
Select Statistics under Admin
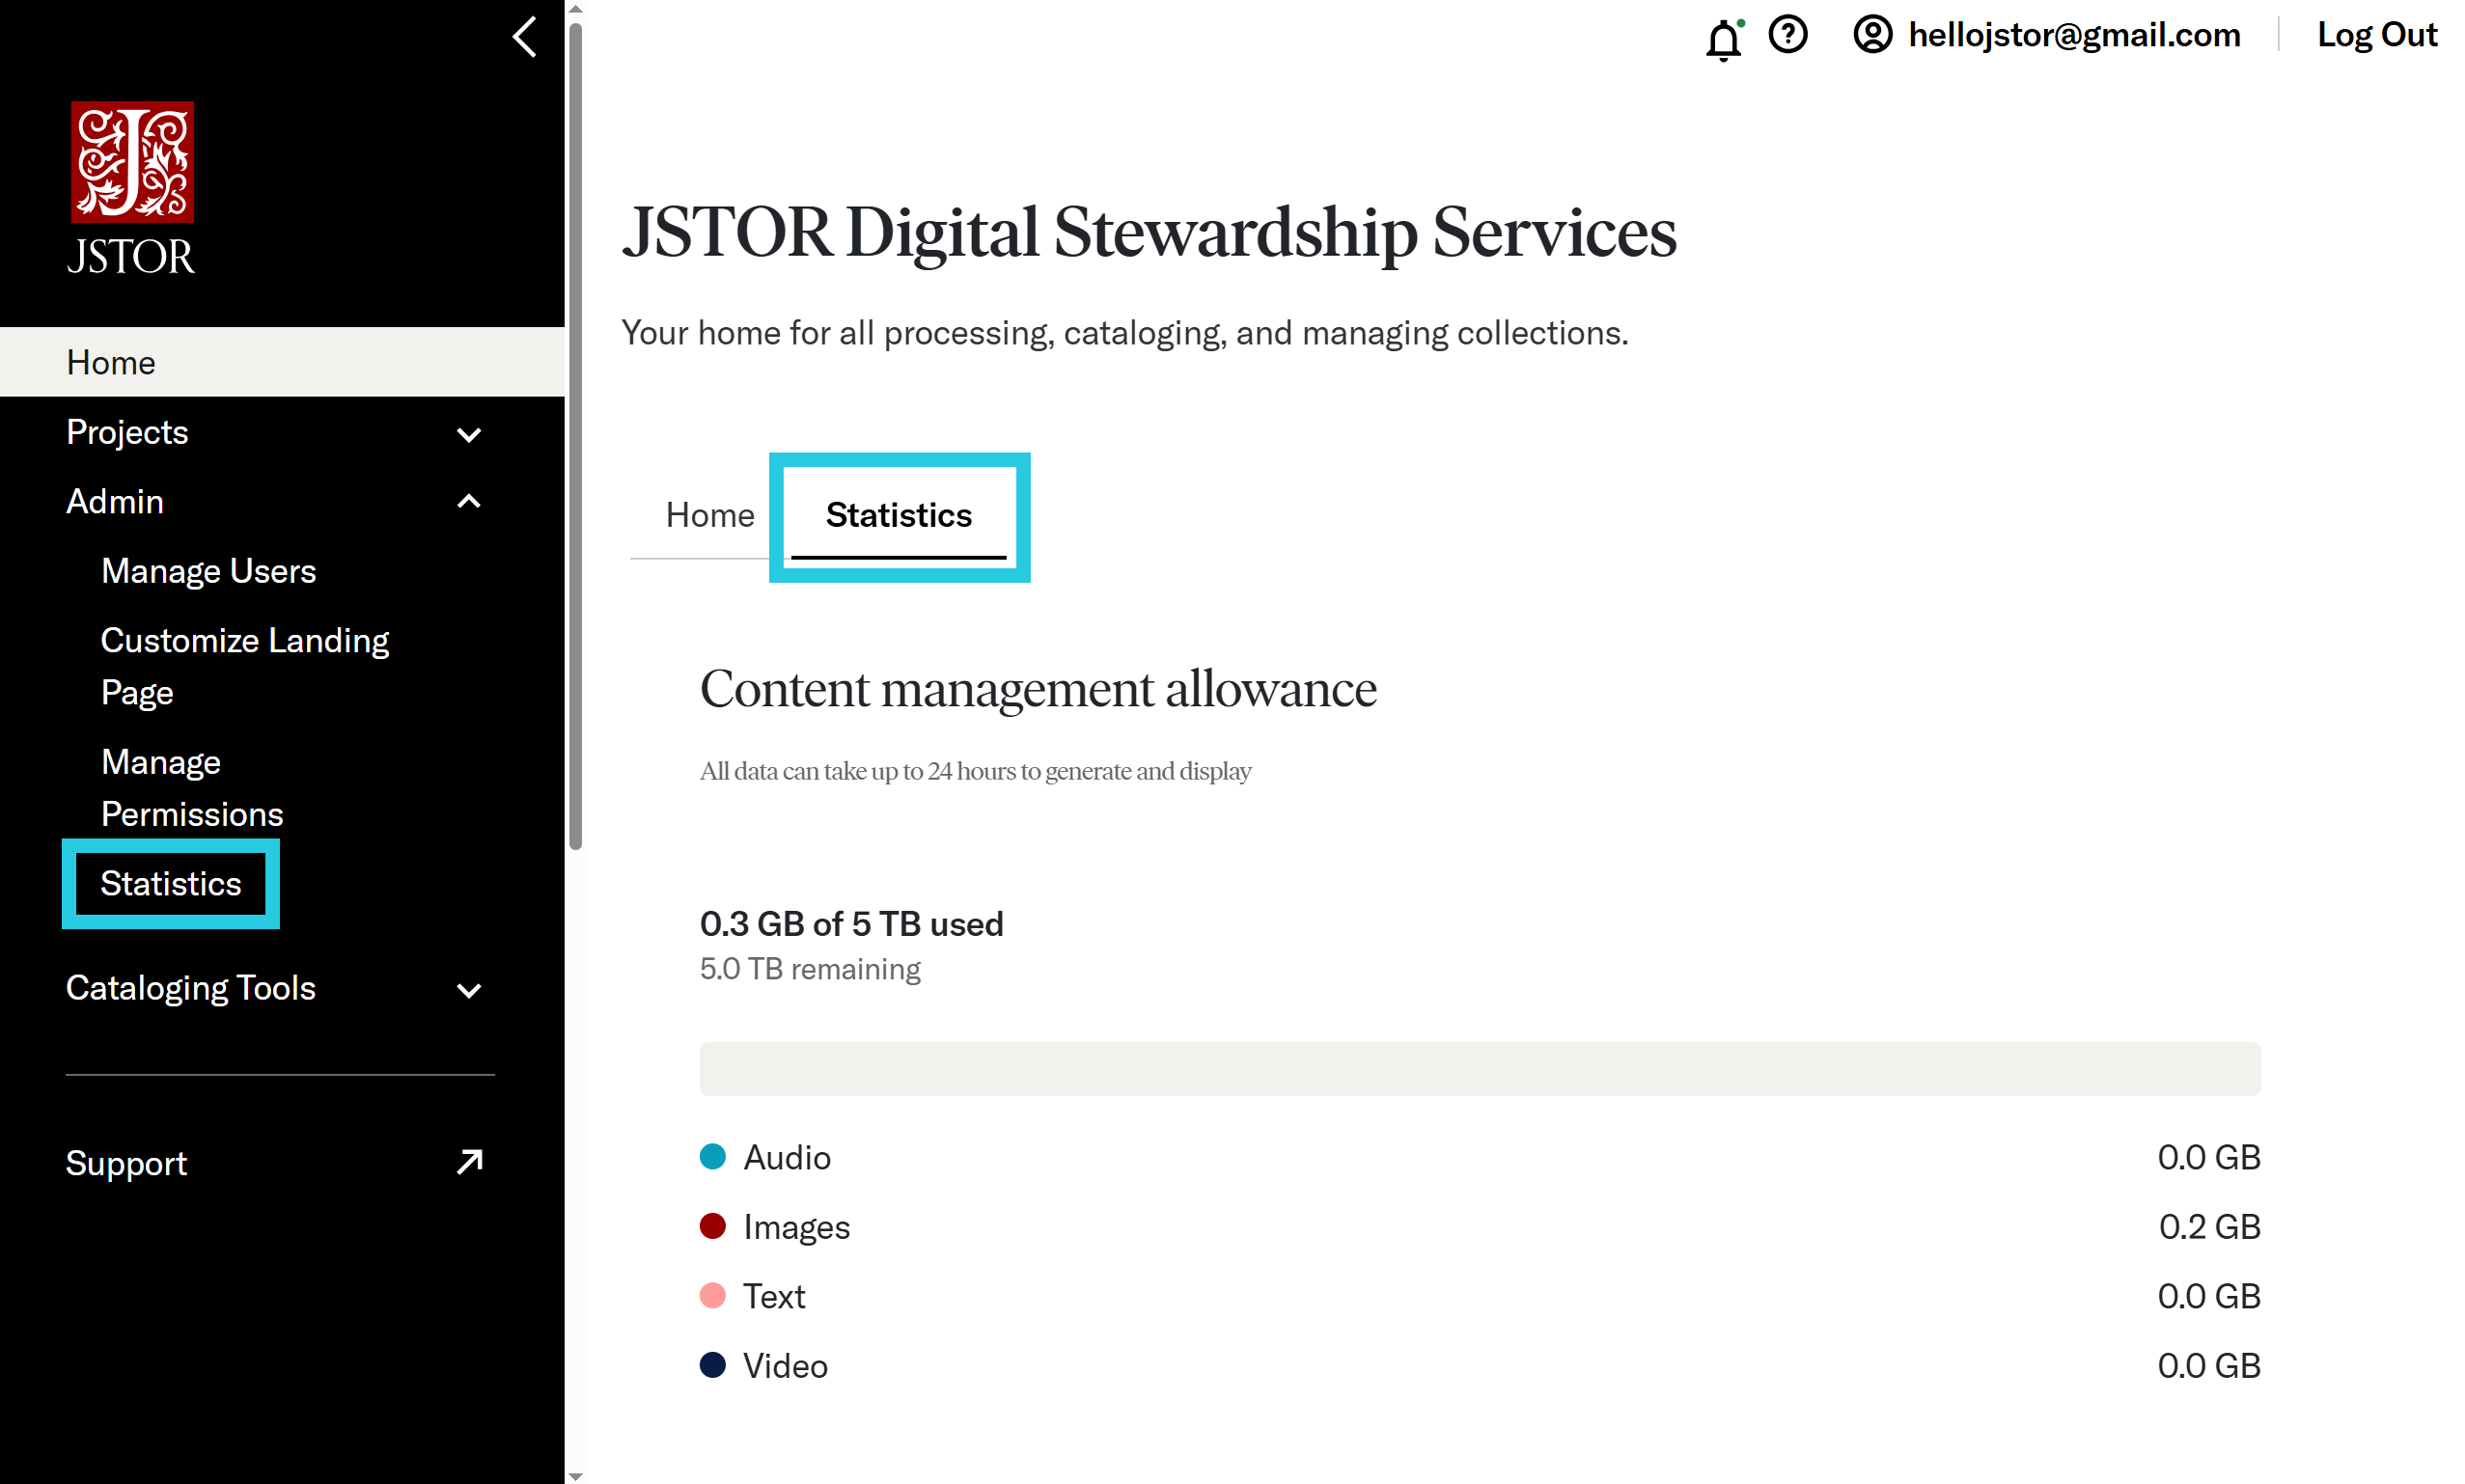click(x=171, y=884)
